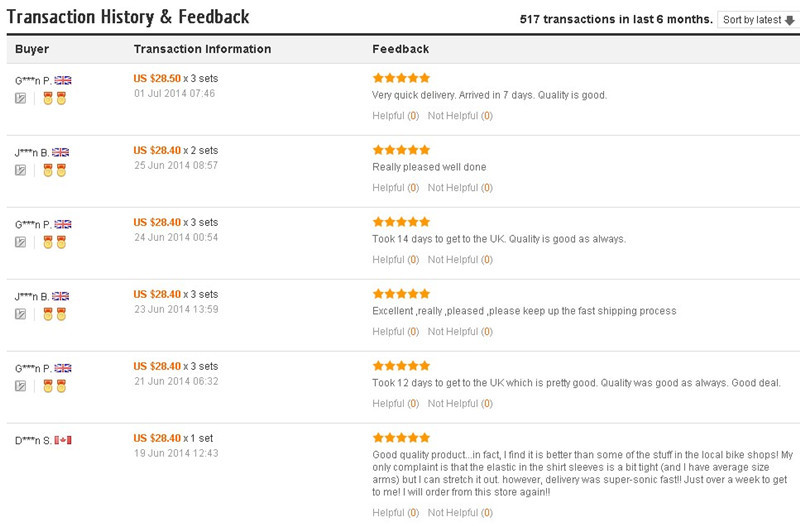Mark 'Took 12 days' review as Helpful
This screenshot has width=800, height=526.
[395, 404]
